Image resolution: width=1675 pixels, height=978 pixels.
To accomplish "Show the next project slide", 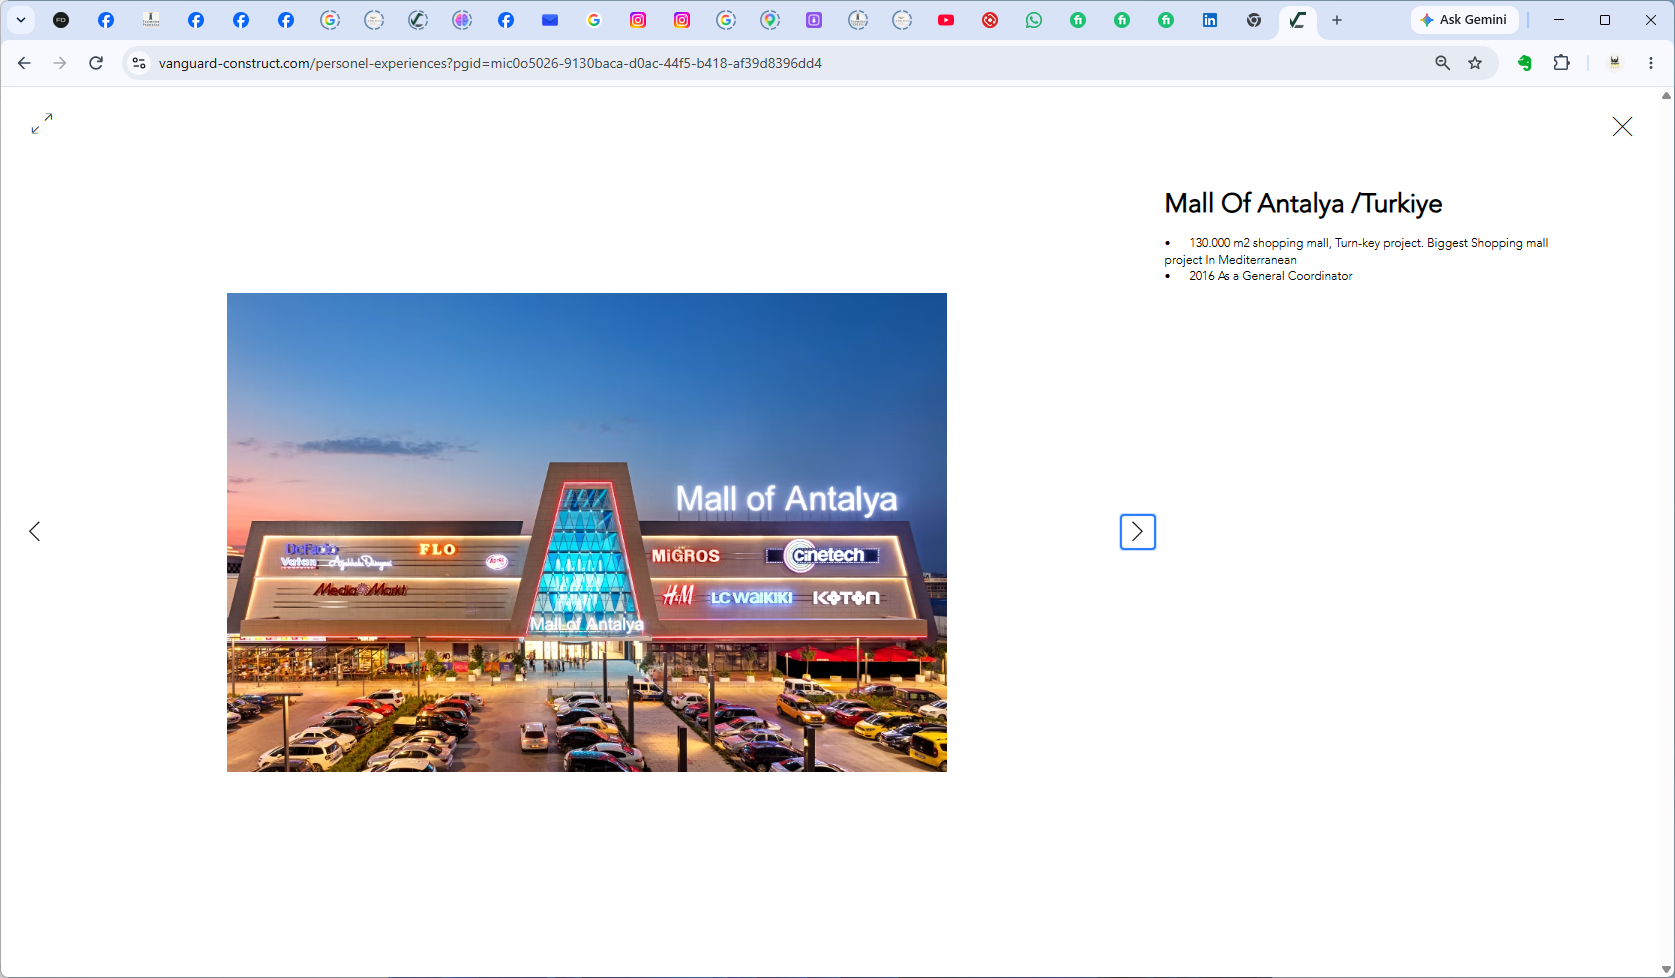I will (1138, 532).
